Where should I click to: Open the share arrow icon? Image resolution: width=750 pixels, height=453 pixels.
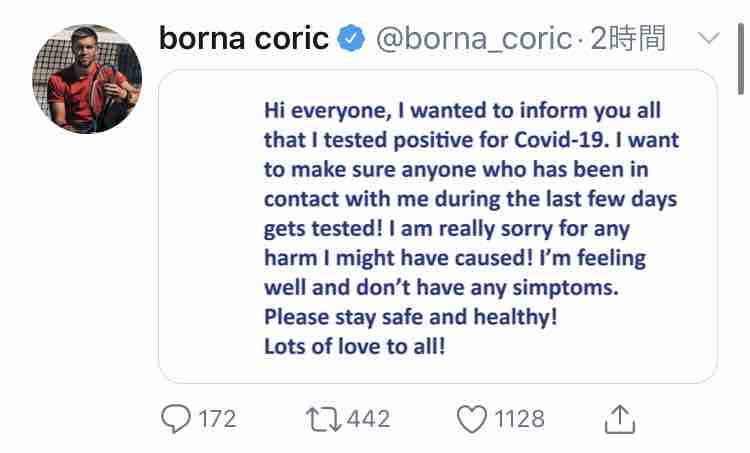pyautogui.click(x=620, y=418)
